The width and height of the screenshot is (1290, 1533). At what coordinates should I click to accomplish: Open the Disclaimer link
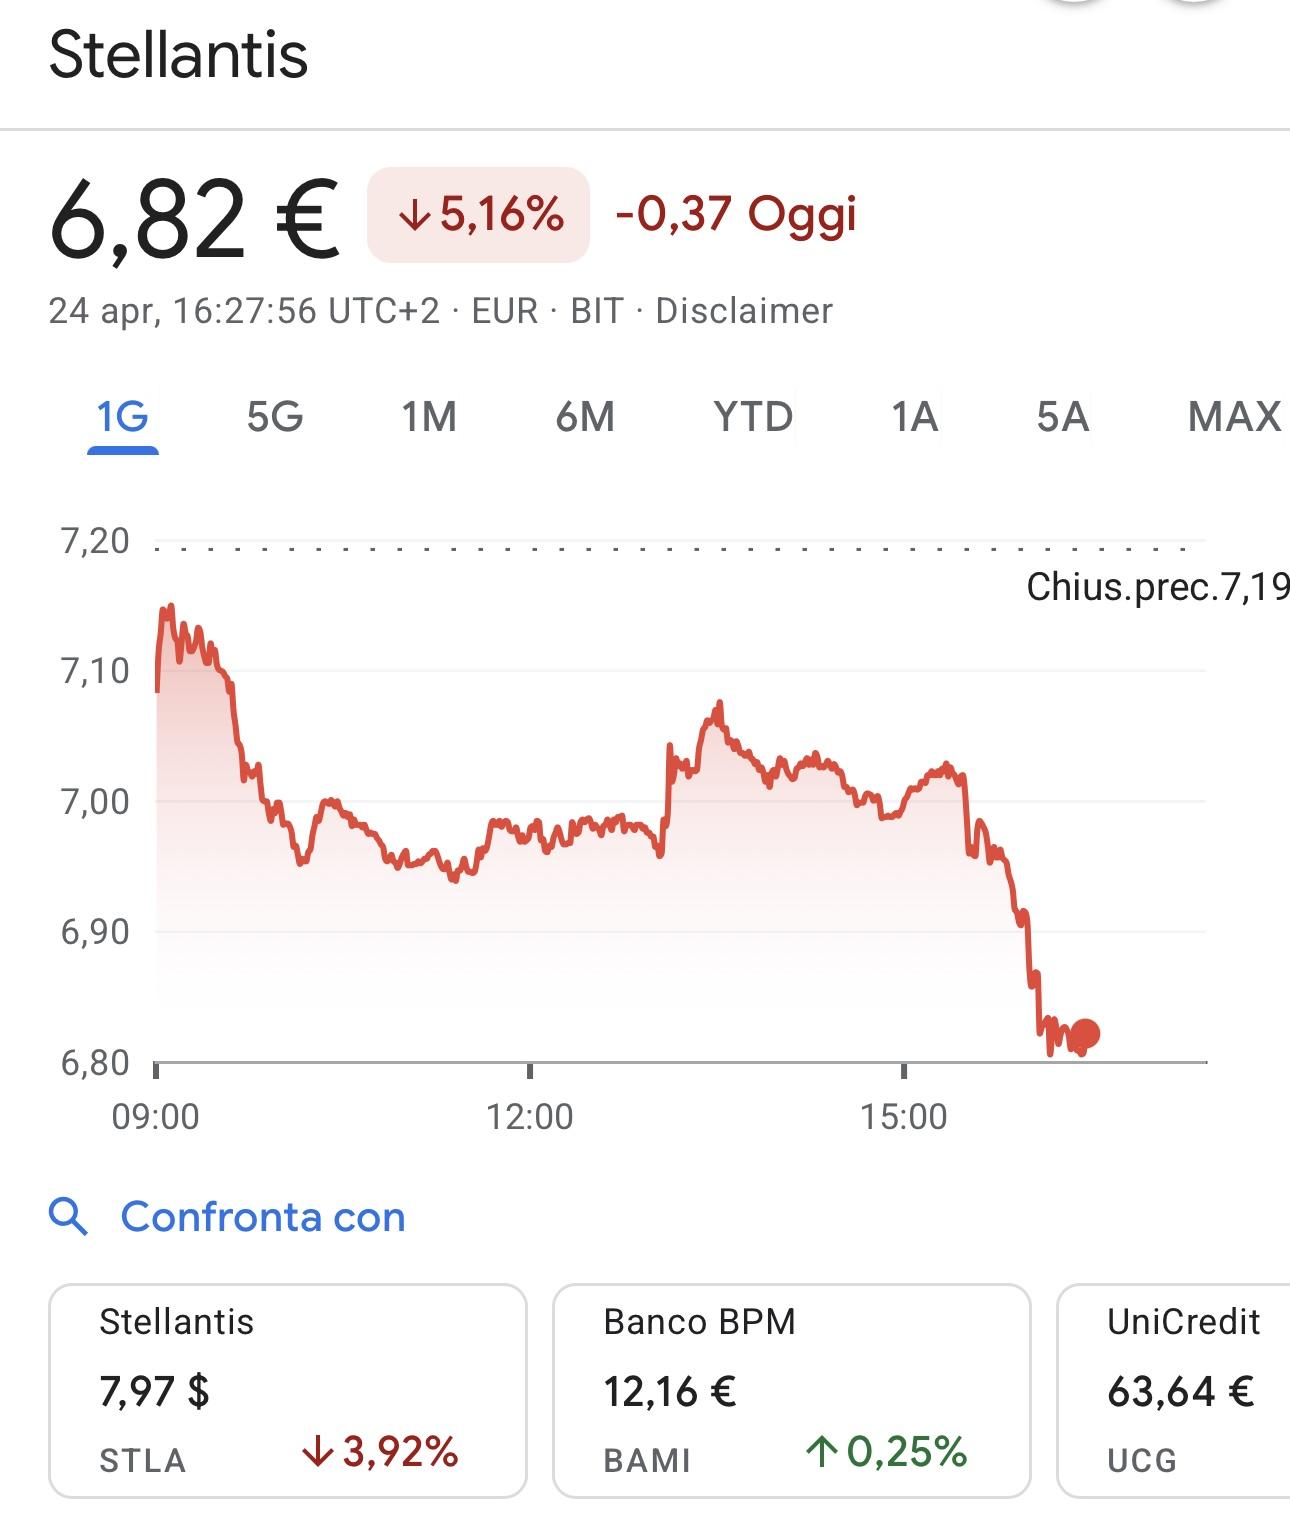(x=743, y=311)
